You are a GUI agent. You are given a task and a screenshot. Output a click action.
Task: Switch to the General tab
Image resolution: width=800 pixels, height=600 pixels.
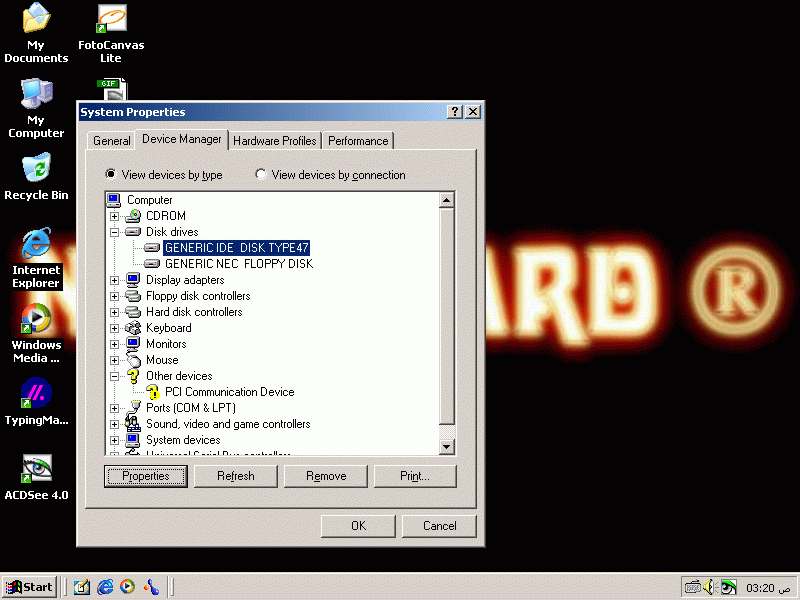coord(112,141)
